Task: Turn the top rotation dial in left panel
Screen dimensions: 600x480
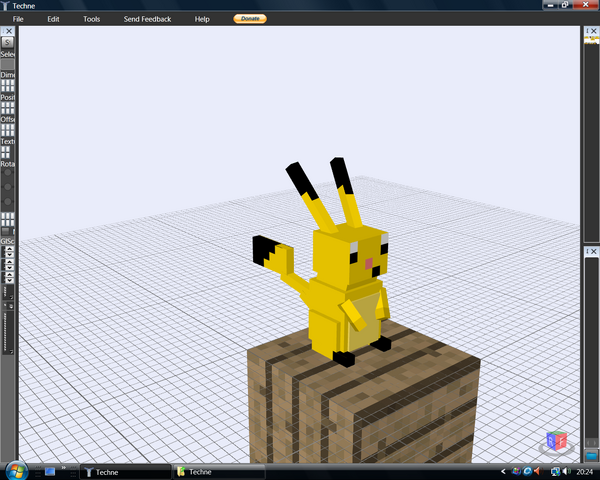Action: coord(7,173)
